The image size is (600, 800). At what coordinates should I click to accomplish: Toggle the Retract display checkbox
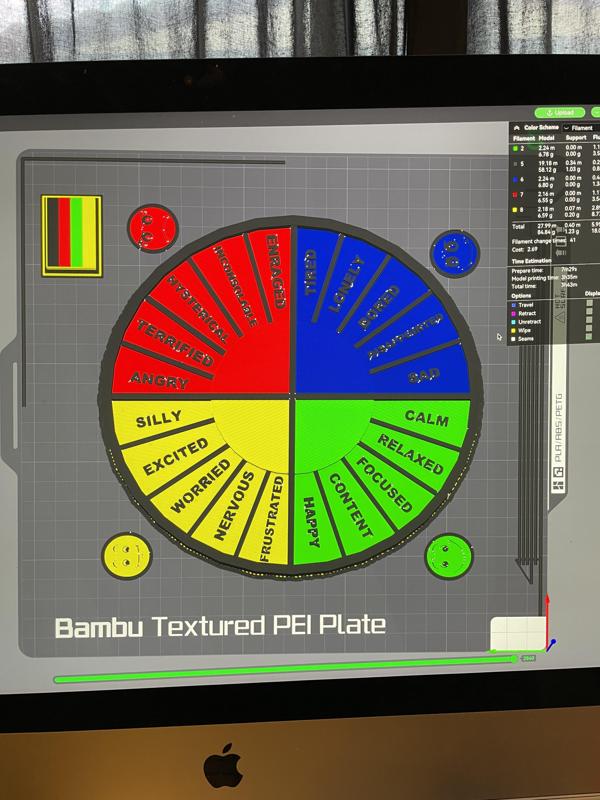tap(589, 311)
